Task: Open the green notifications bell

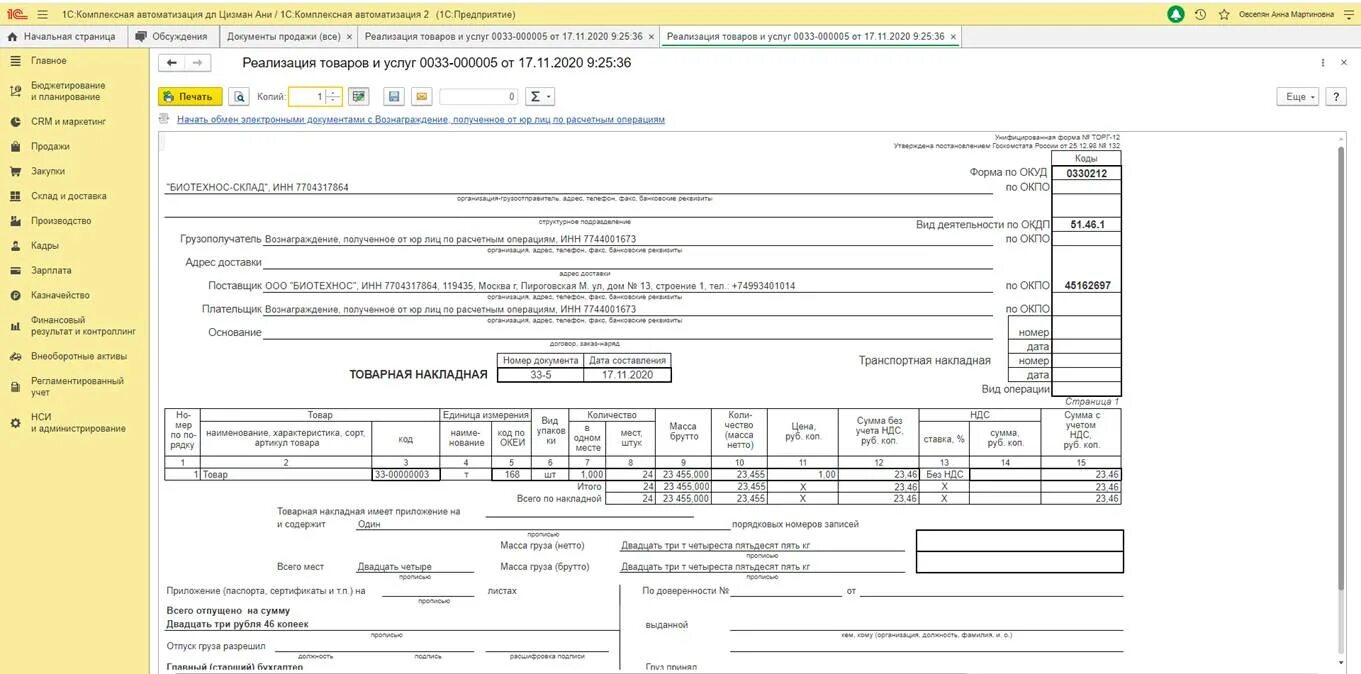Action: pyautogui.click(x=1176, y=15)
